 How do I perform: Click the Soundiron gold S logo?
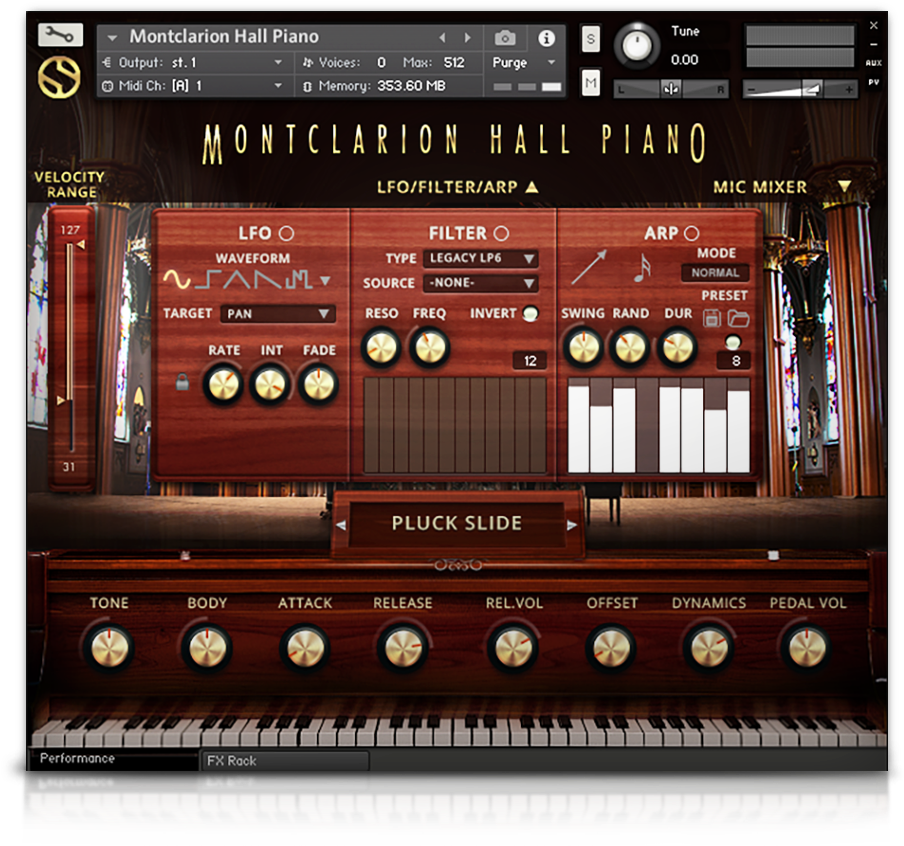tap(59, 78)
